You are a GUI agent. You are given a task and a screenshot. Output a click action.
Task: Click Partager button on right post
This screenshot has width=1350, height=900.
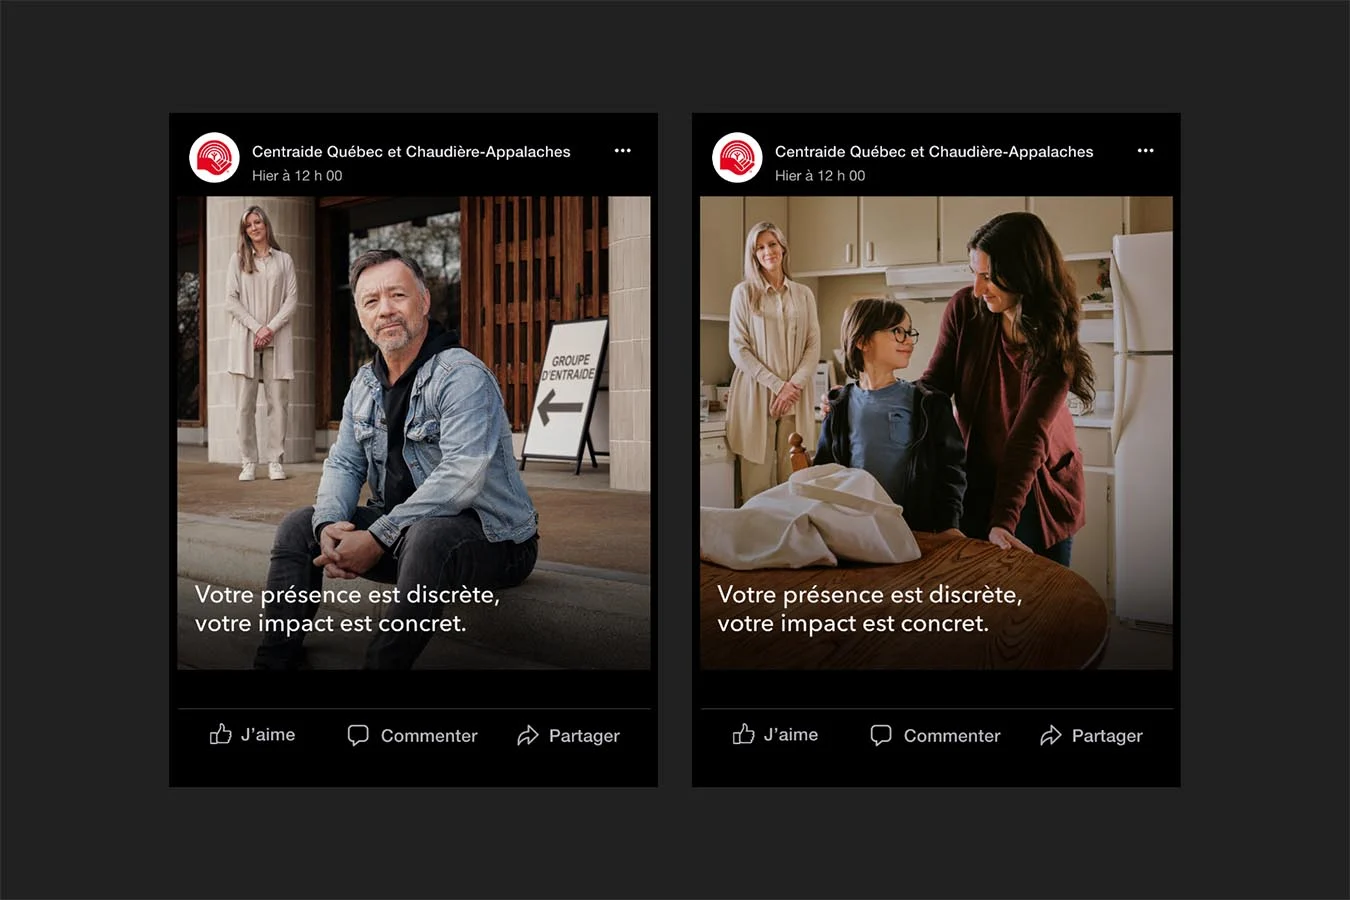pos(1091,736)
